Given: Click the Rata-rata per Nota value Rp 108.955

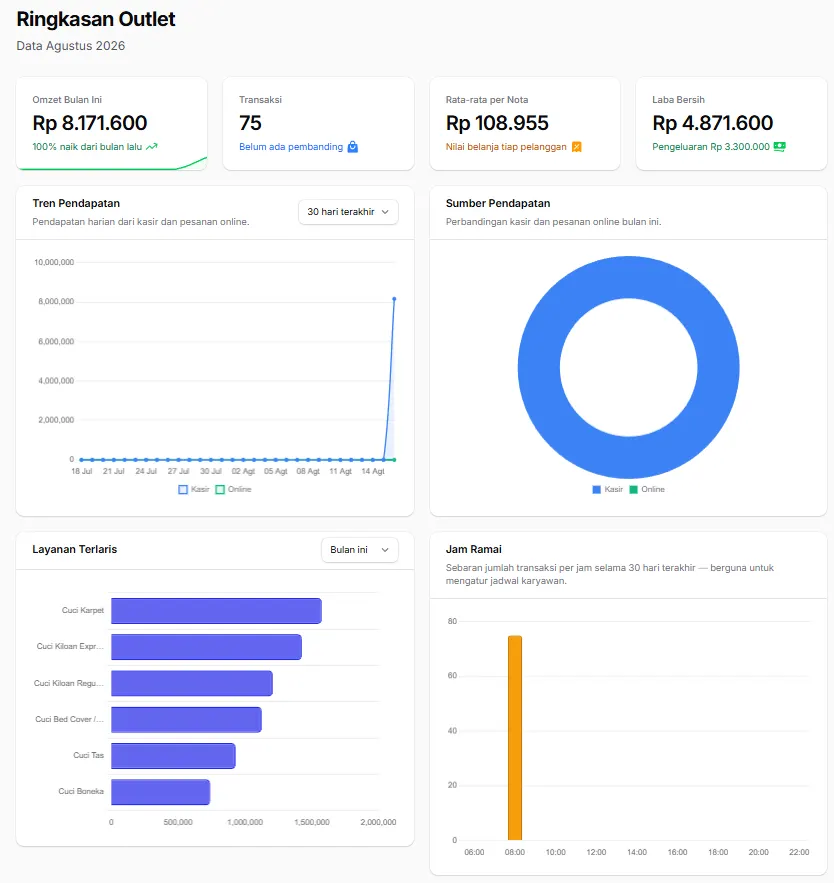Looking at the screenshot, I should [x=497, y=123].
